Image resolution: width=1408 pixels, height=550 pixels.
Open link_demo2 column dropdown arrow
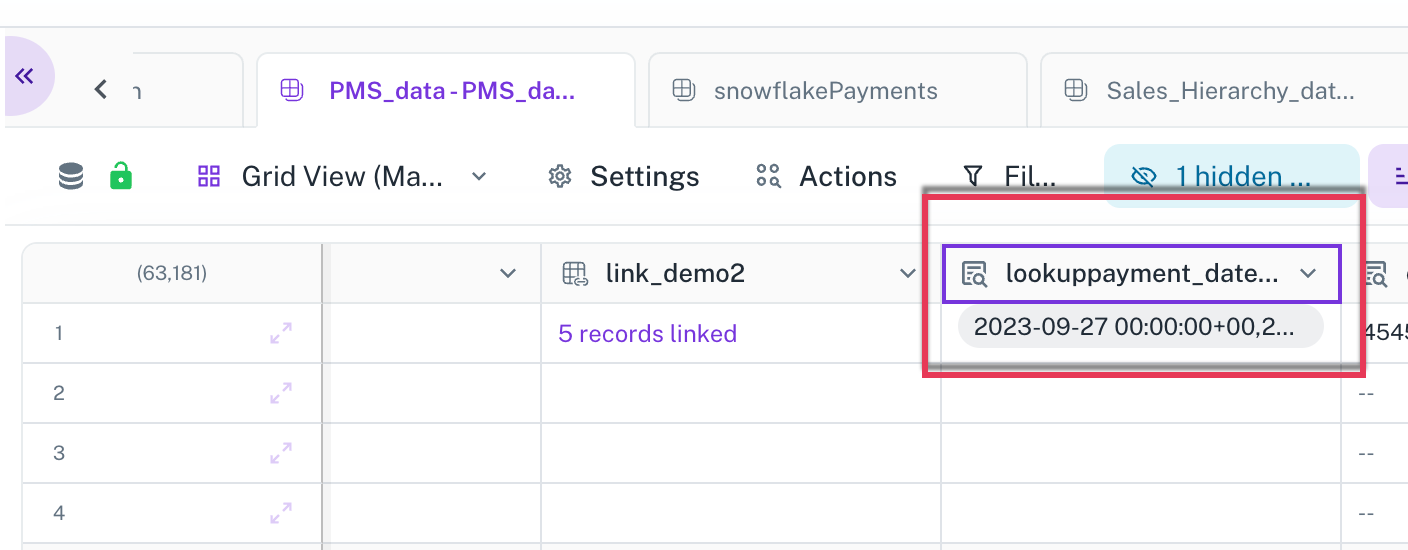coord(907,273)
